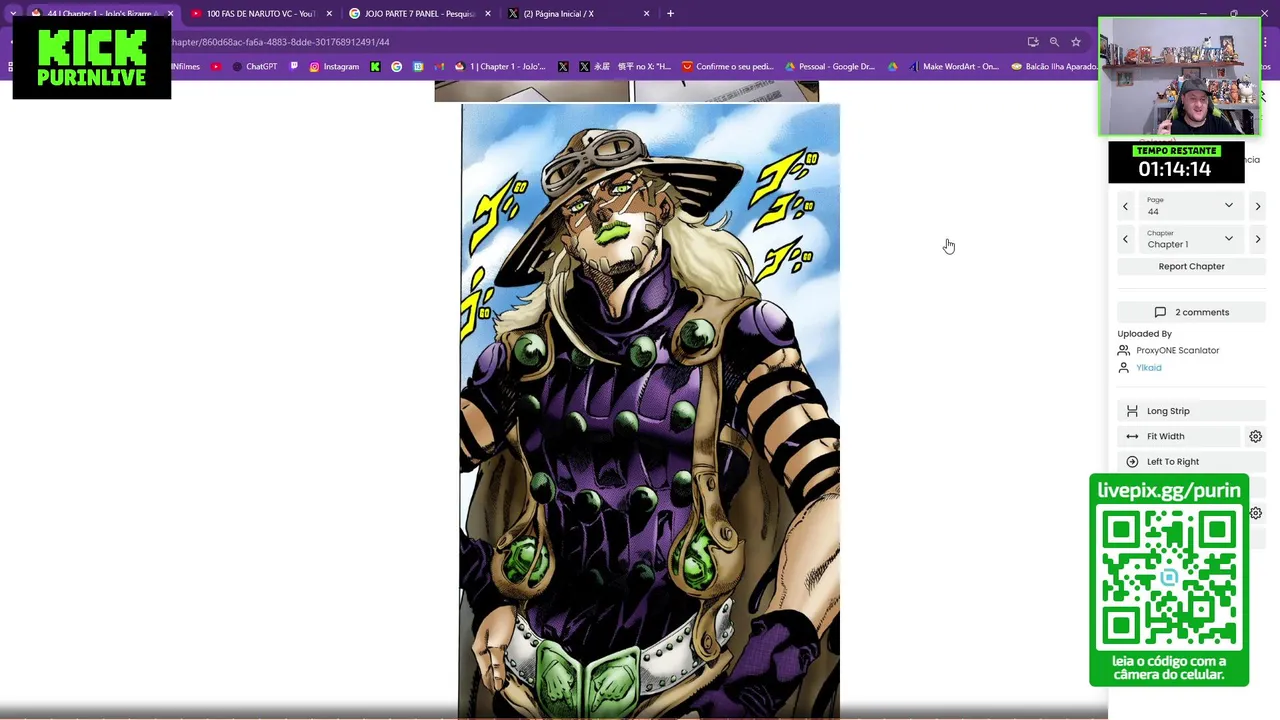Go to the previous page with the left chevron beside Page 44
Image resolution: width=1280 pixels, height=720 pixels.
pos(1125,206)
